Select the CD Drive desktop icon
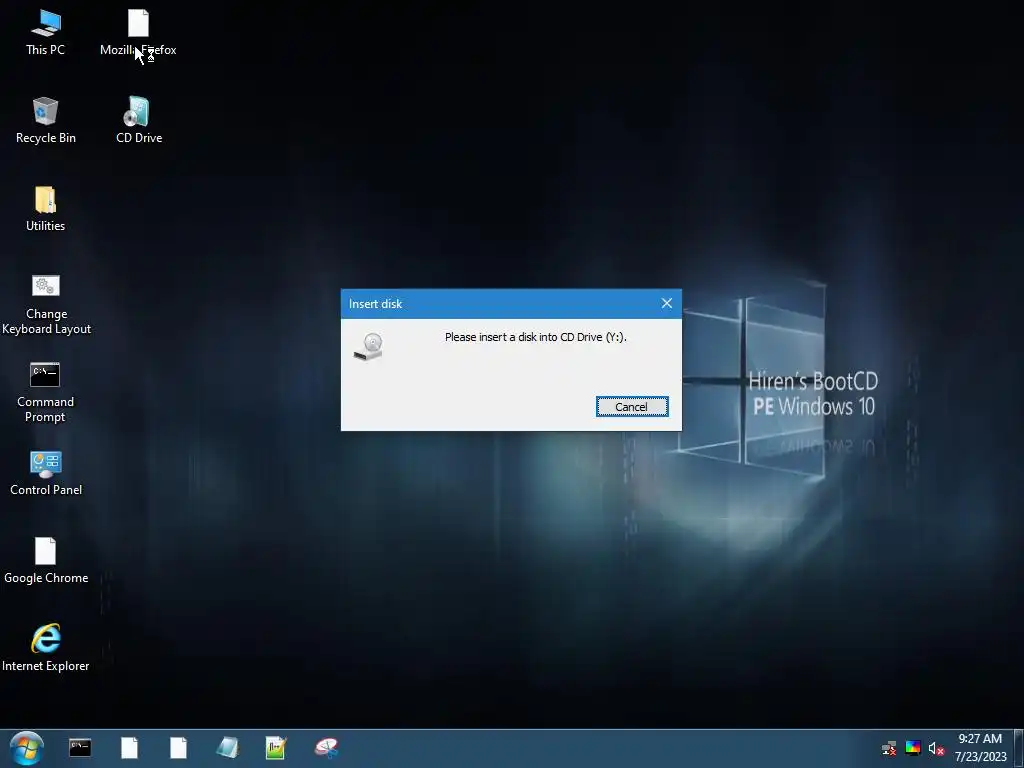This screenshot has height=768, width=1024. point(138,121)
